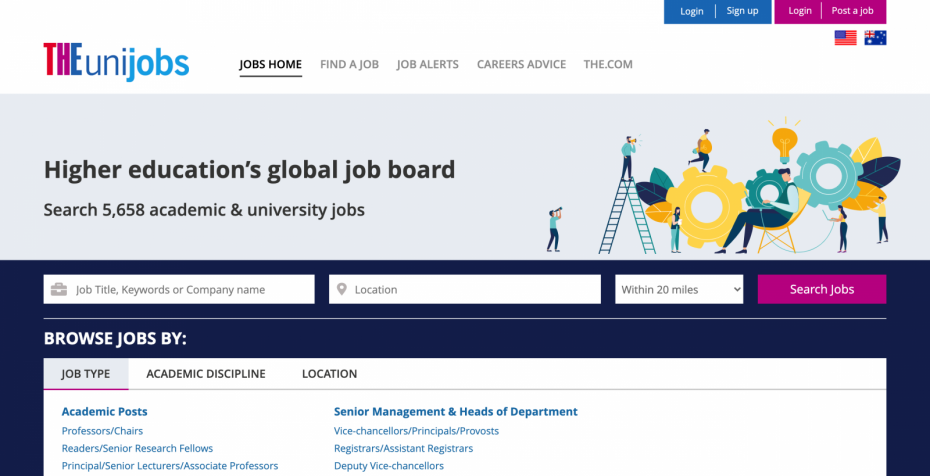Open CAREERS ADVICE menu item

click(521, 64)
